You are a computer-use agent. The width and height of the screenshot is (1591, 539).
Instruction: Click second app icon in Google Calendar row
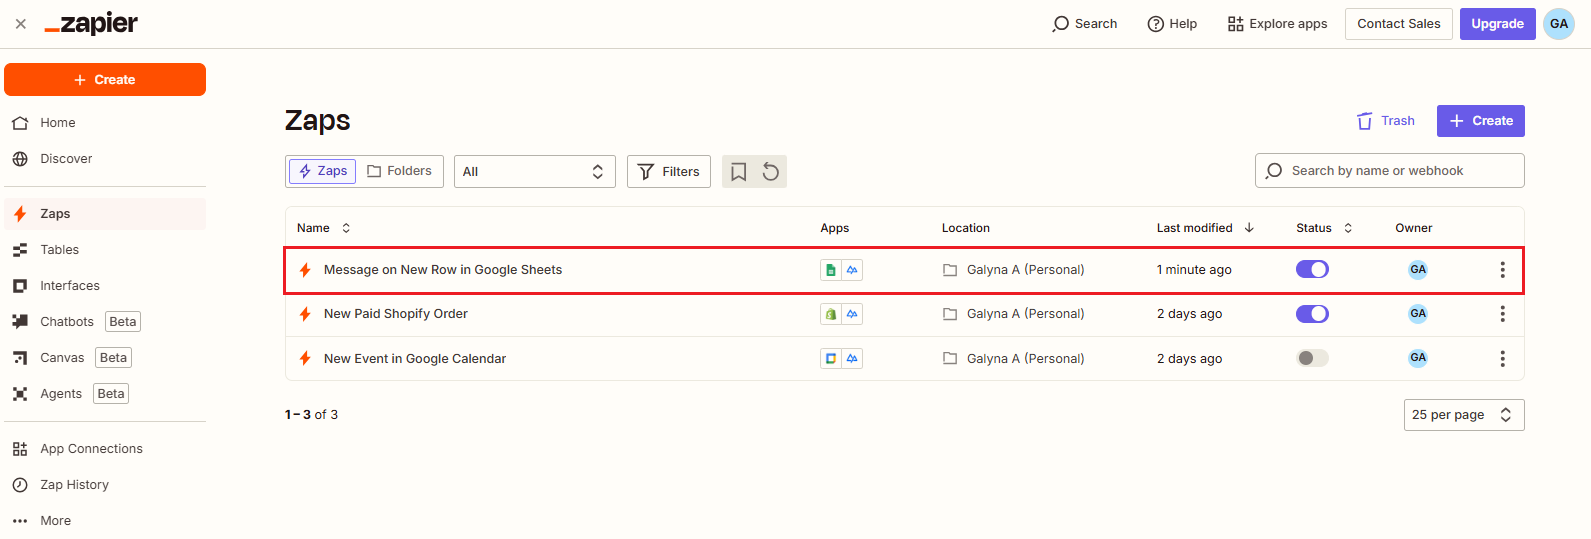852,358
